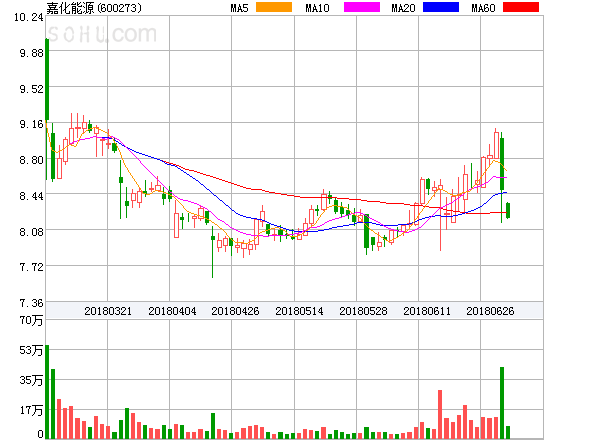Click the tallest green volume bar near 20180626
The width and height of the screenshot is (600, 440).
(501, 402)
